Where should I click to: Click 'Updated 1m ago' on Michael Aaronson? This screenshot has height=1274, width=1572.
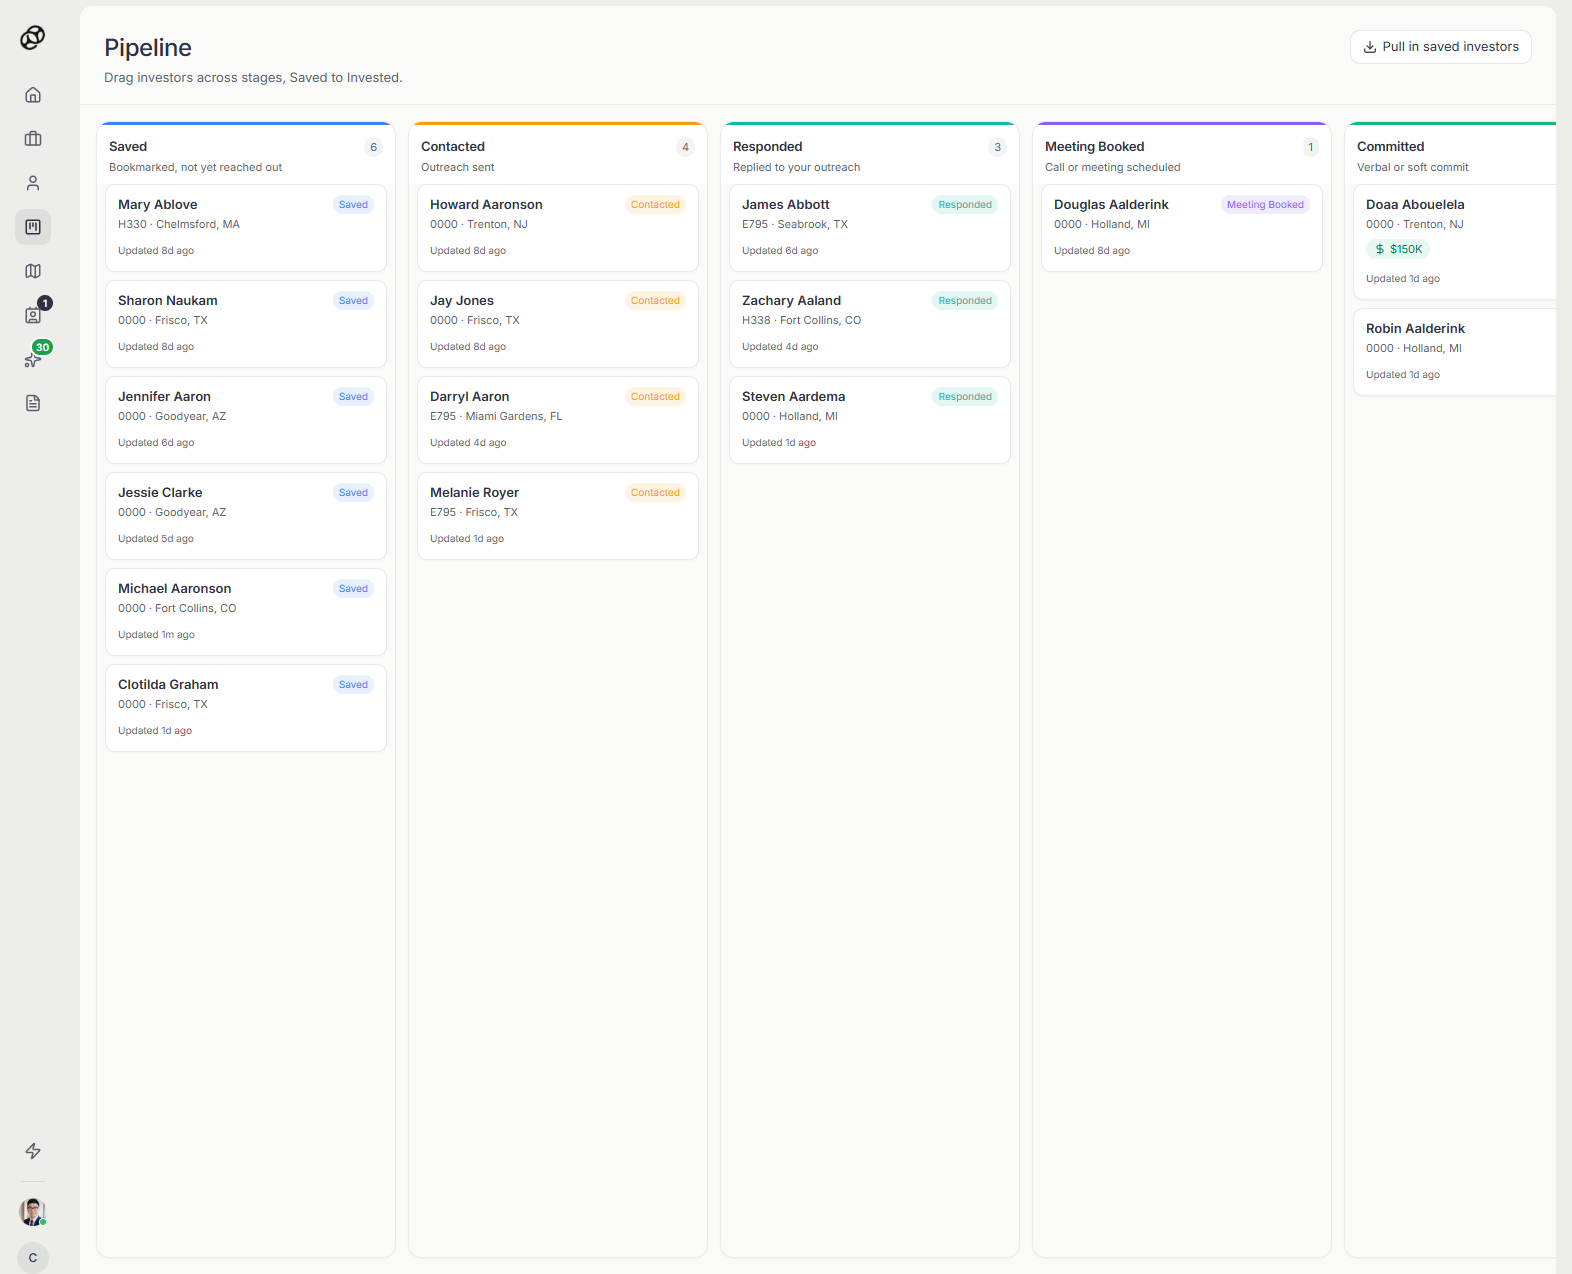click(x=156, y=635)
